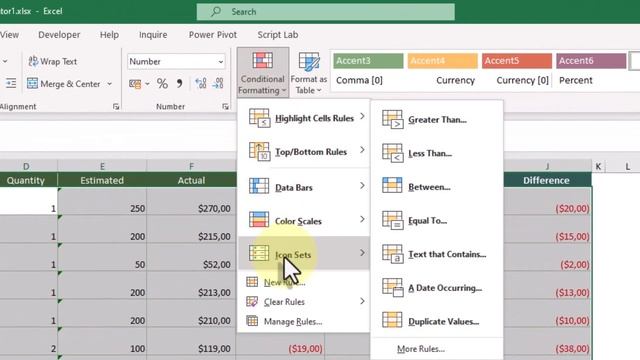Expand the Number format dropdown
This screenshot has height=360, width=640.
[x=220, y=62]
